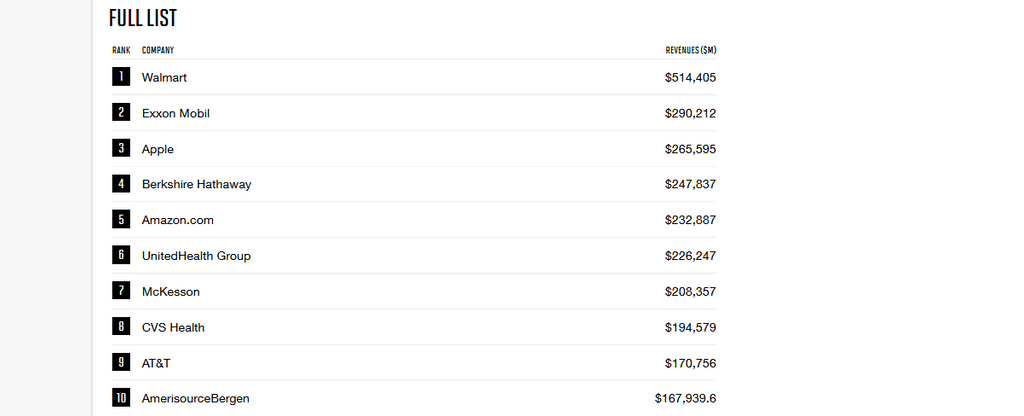The height and width of the screenshot is (416, 1024).
Task: Select the Apple company name
Action: (x=158, y=150)
